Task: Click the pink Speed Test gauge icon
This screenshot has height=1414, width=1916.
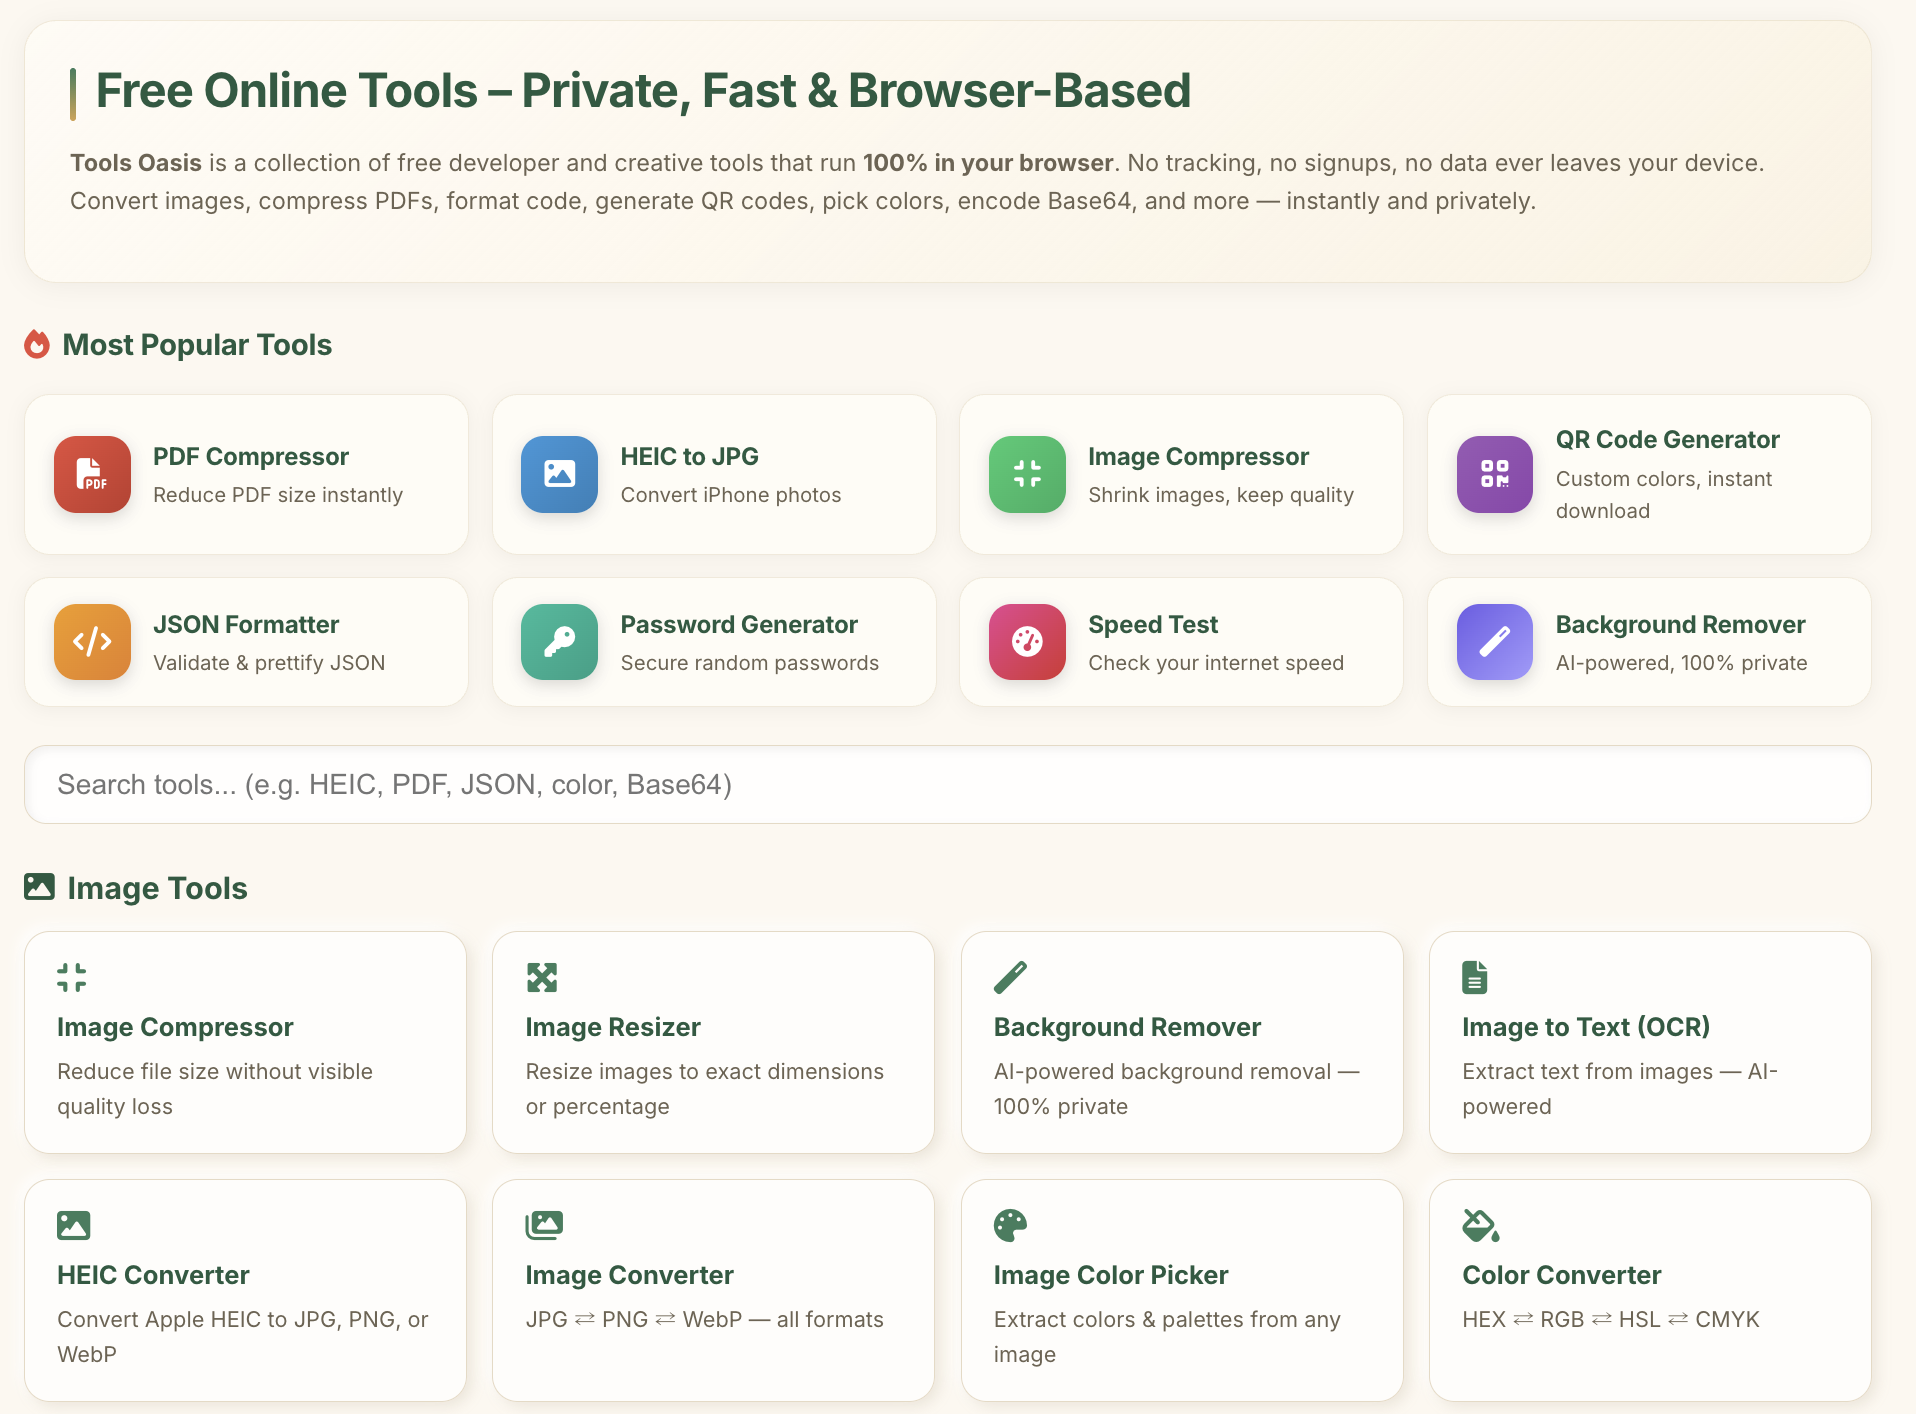Action: (x=1027, y=642)
